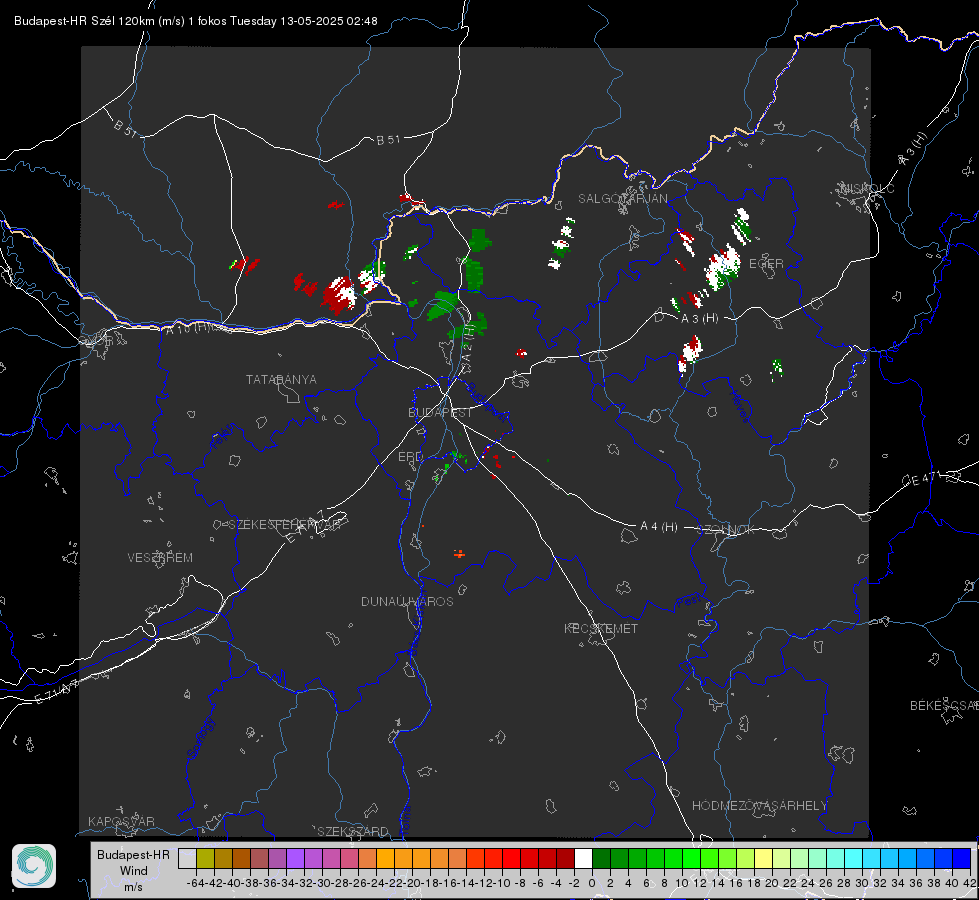Pick the yellow swatch between 18 and 20
This screenshot has height=900, width=979.
pos(763,858)
